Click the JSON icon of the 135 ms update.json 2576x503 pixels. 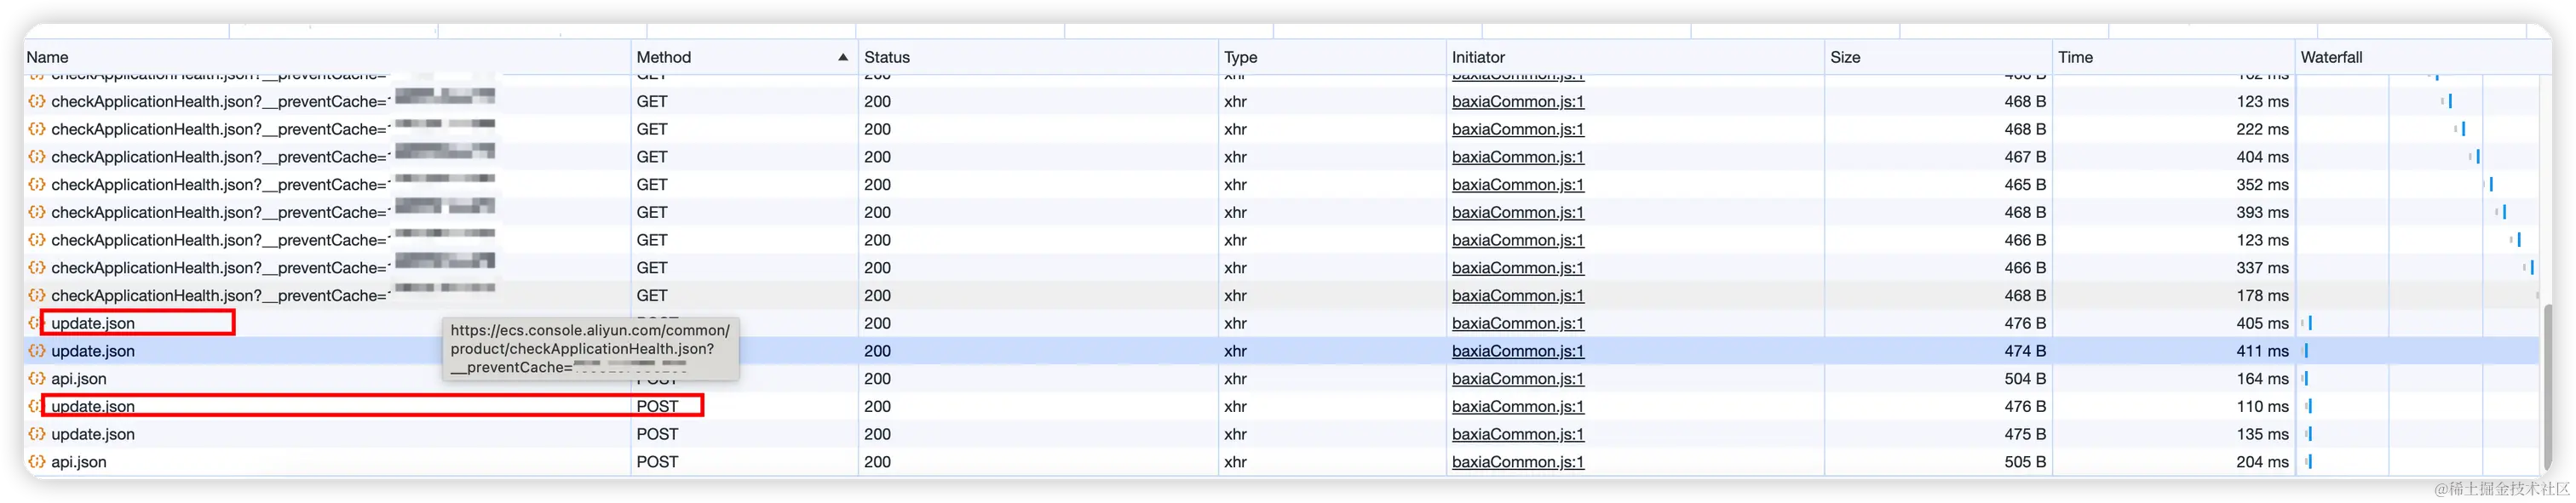(37, 434)
